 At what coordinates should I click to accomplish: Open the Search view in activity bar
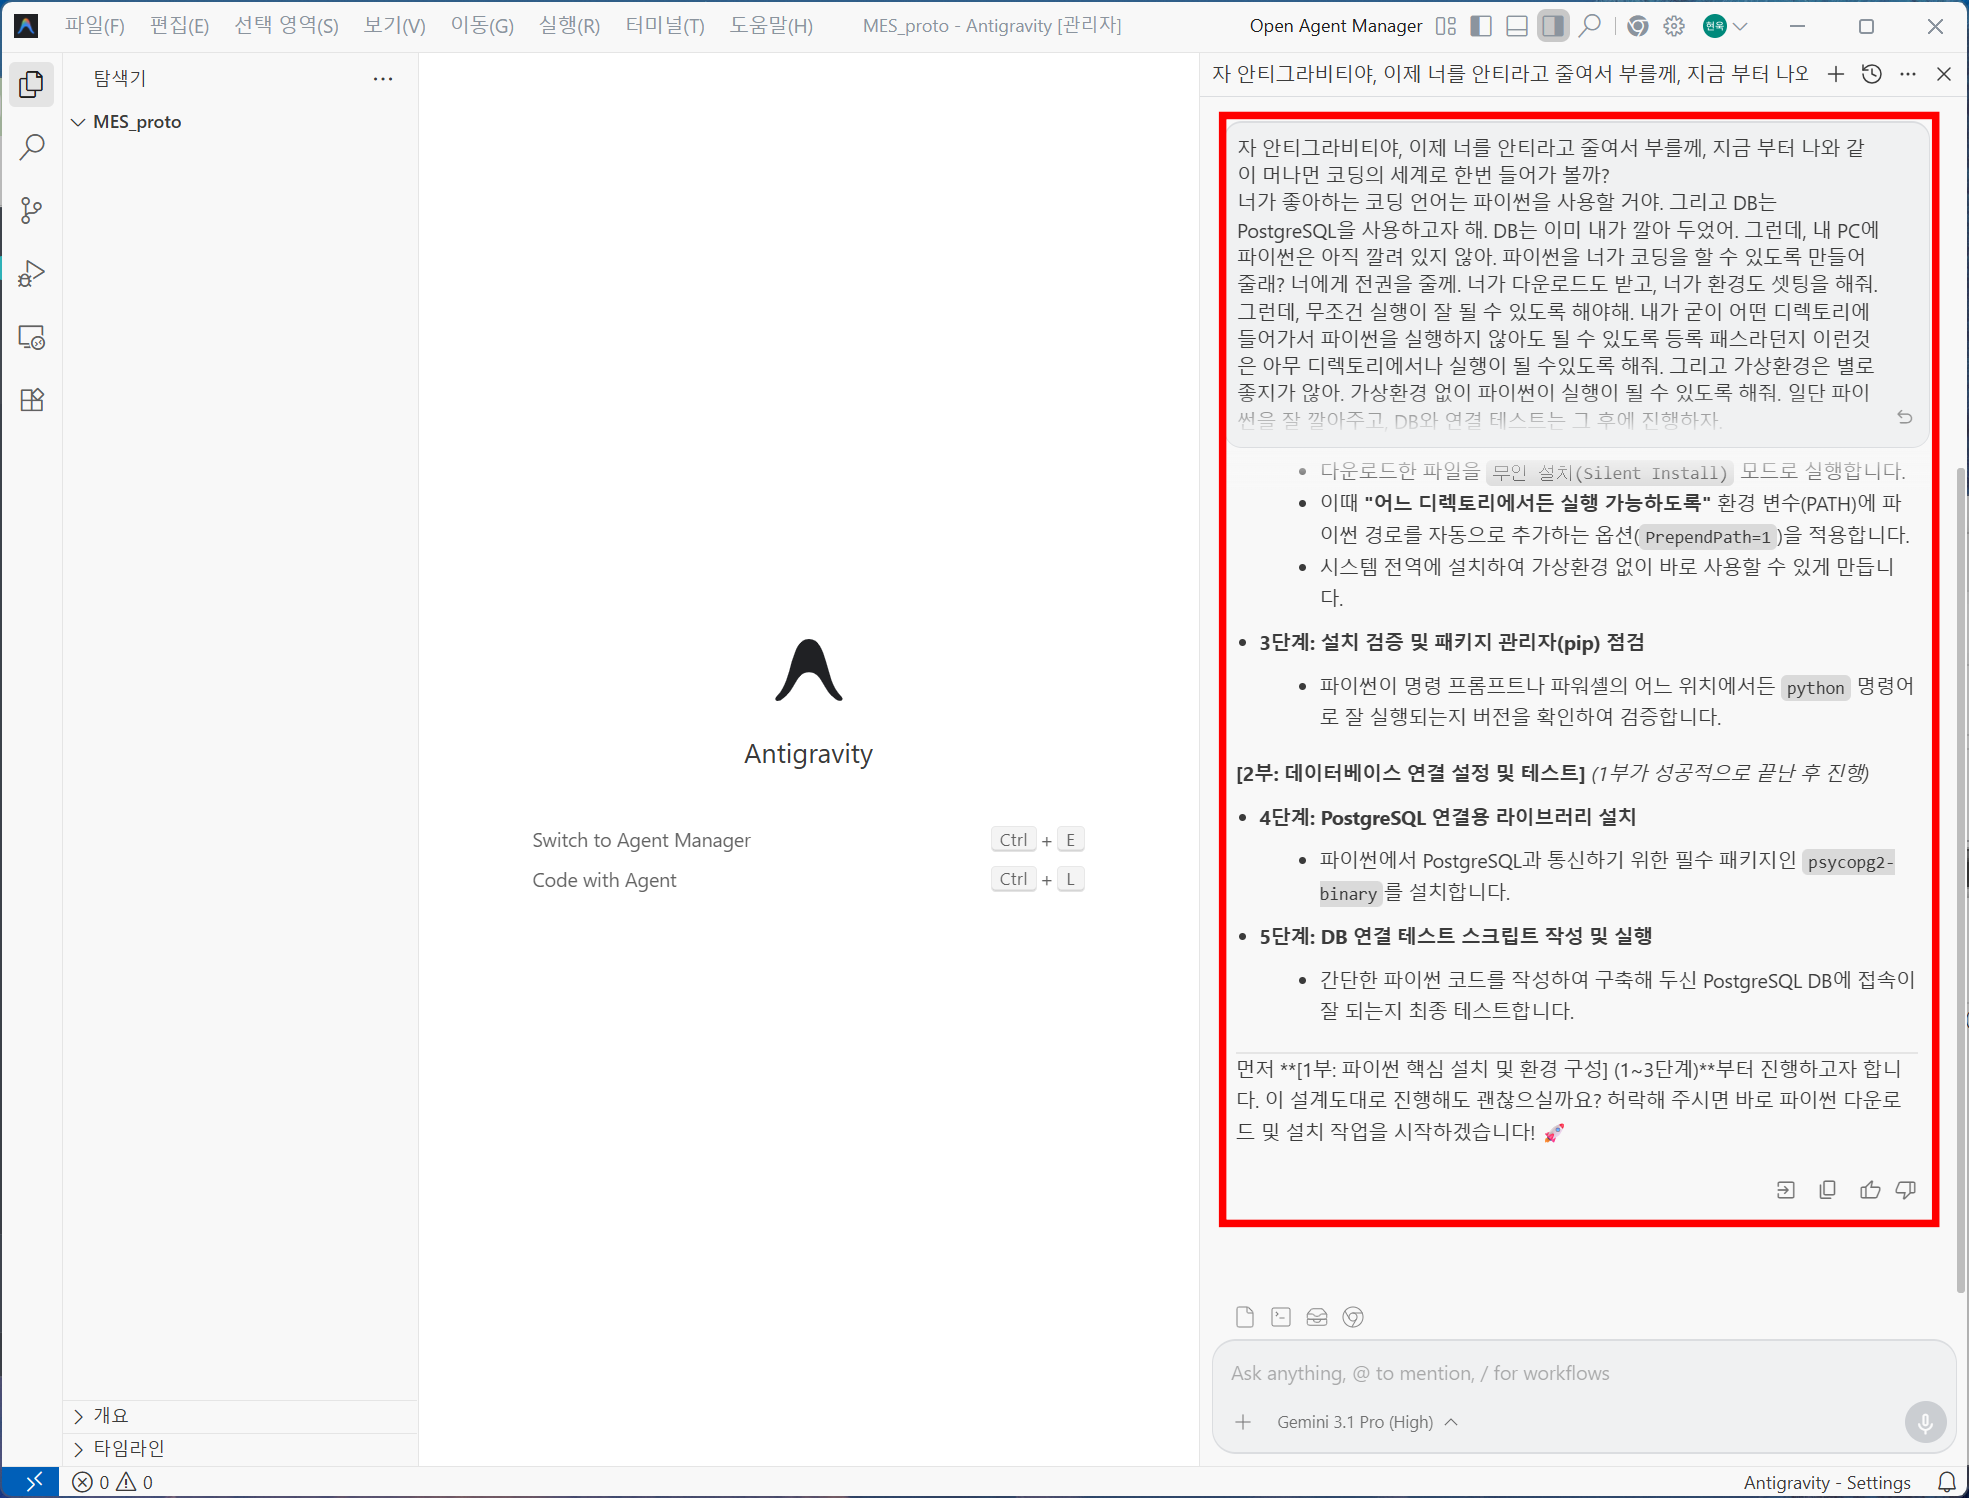point(32,148)
